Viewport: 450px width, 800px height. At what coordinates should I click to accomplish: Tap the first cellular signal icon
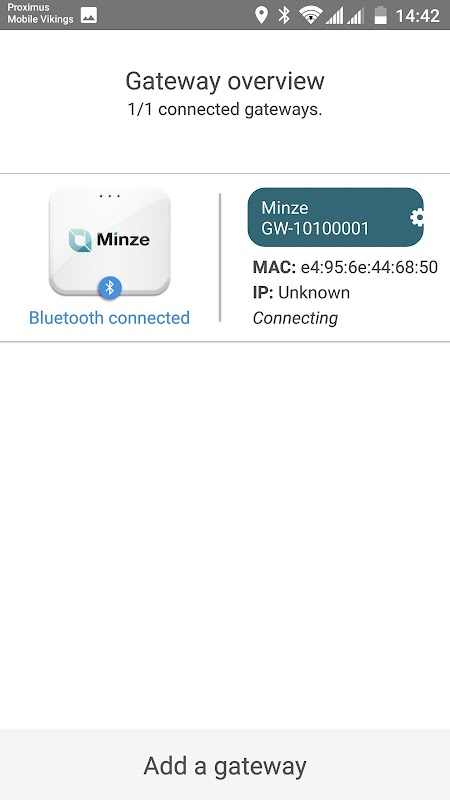[335, 15]
